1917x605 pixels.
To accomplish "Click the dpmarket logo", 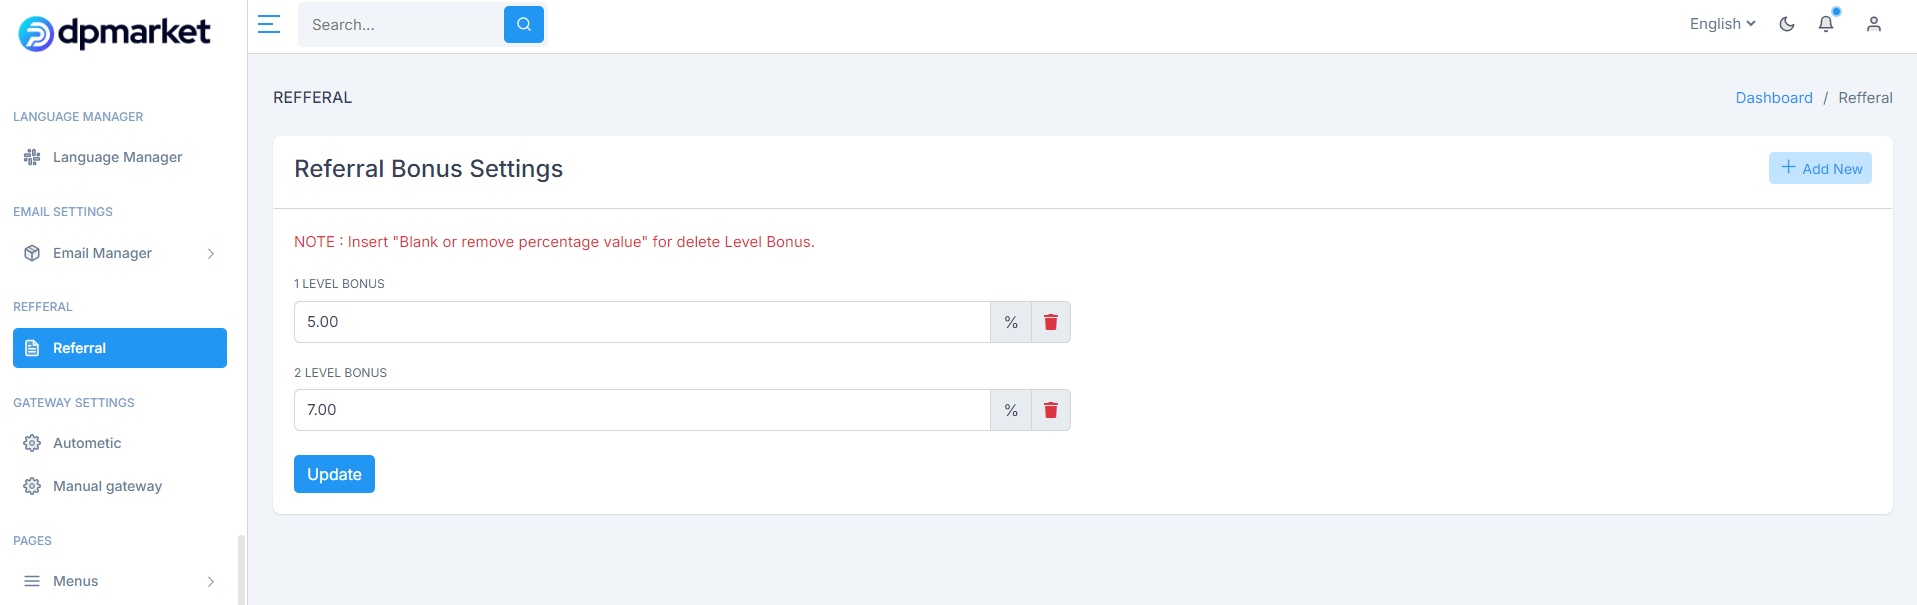I will [114, 33].
